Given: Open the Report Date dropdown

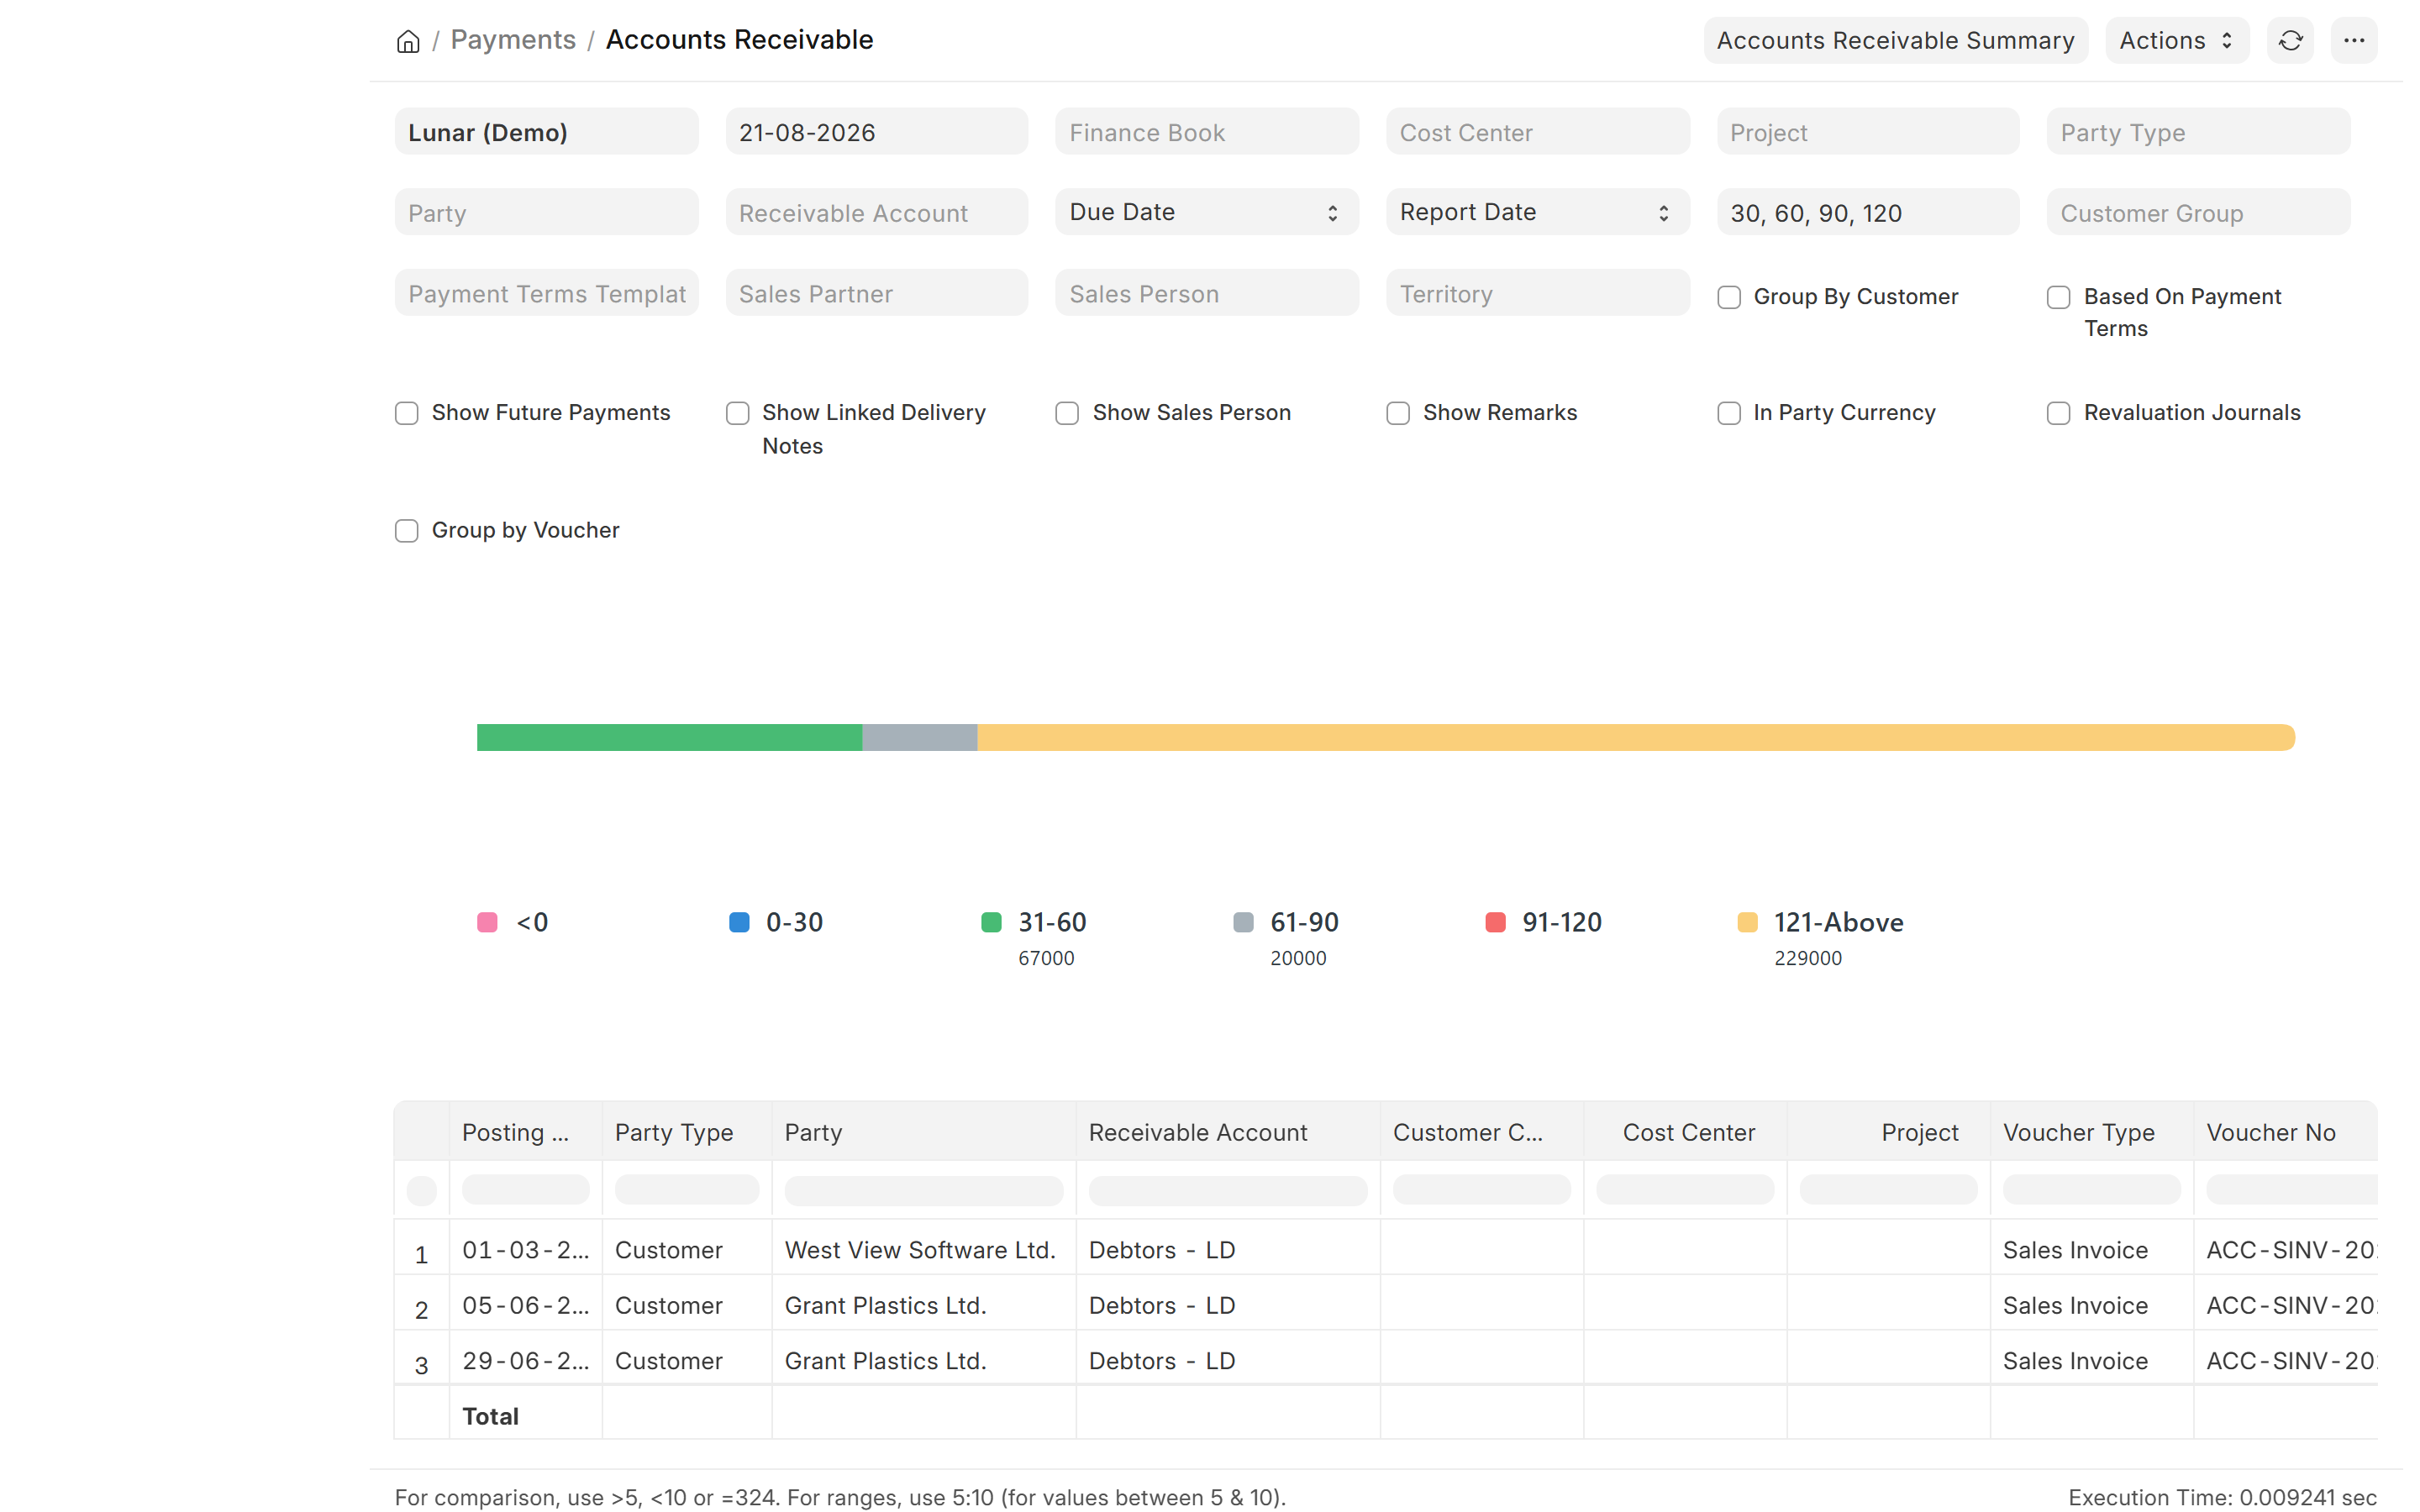Looking at the screenshot, I should click(1537, 212).
